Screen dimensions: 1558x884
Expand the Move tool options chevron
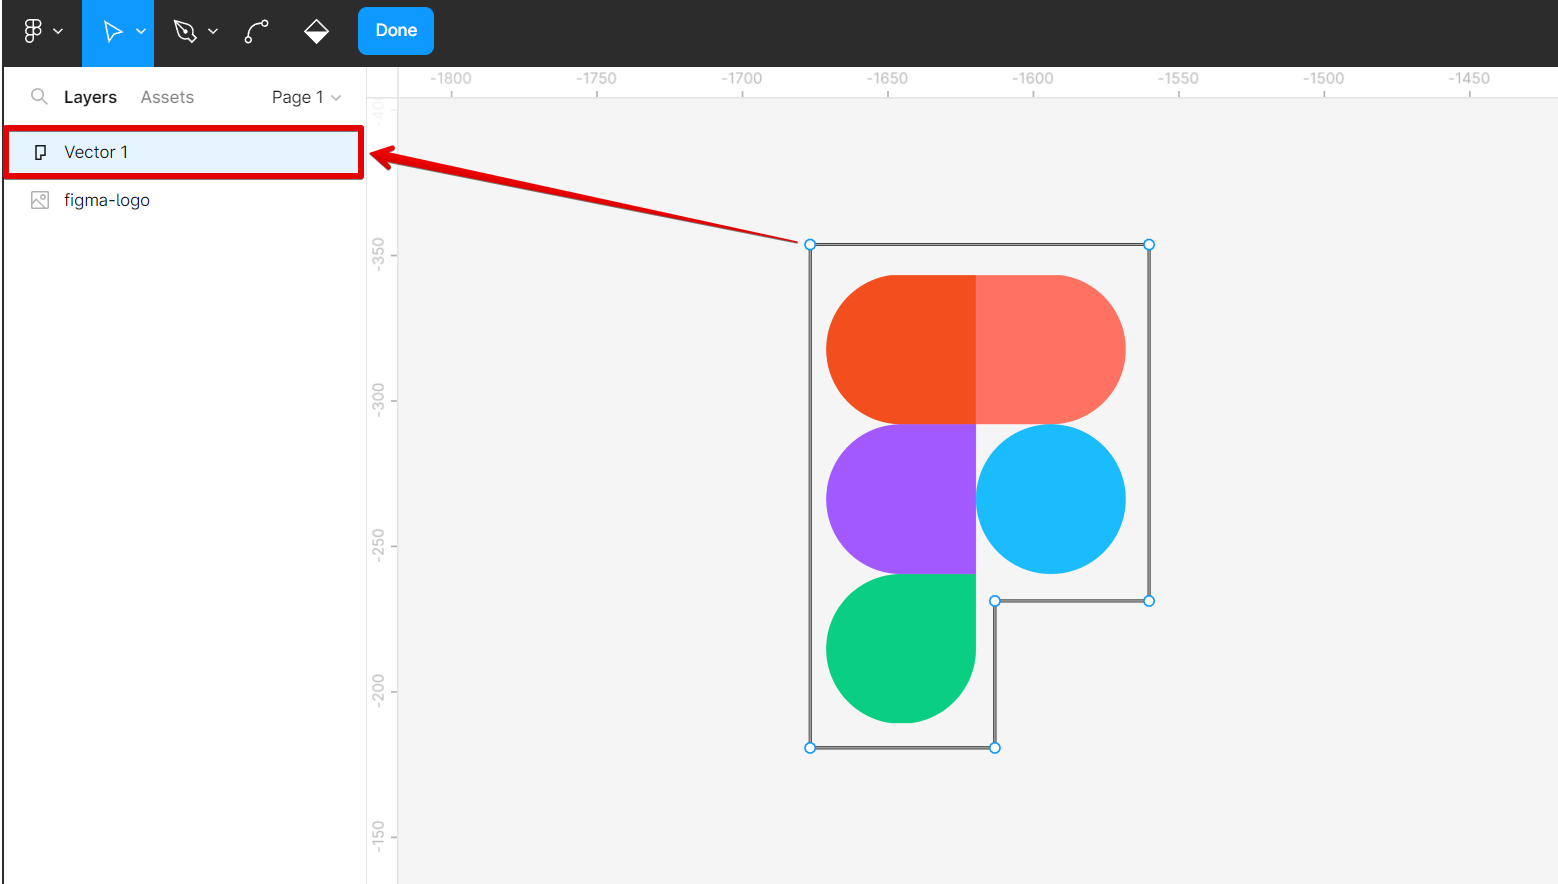[x=141, y=32]
